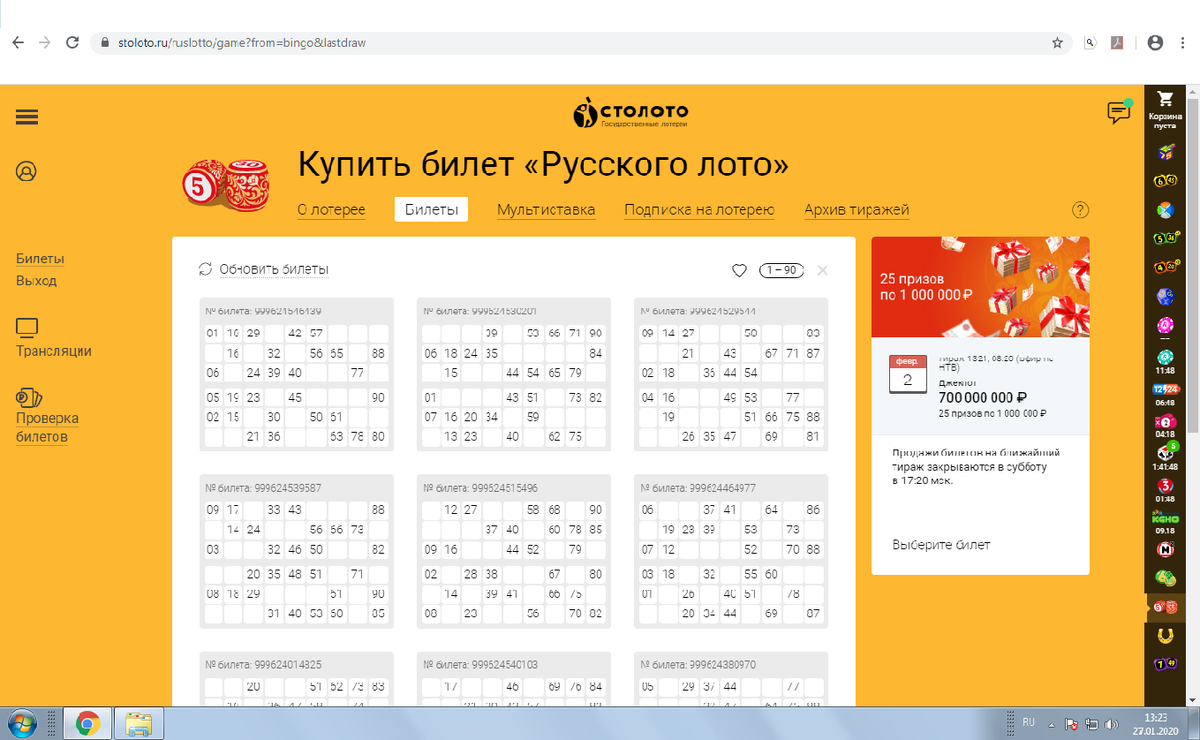
Task: Toggle the bookmark star in address bar
Action: [1055, 43]
